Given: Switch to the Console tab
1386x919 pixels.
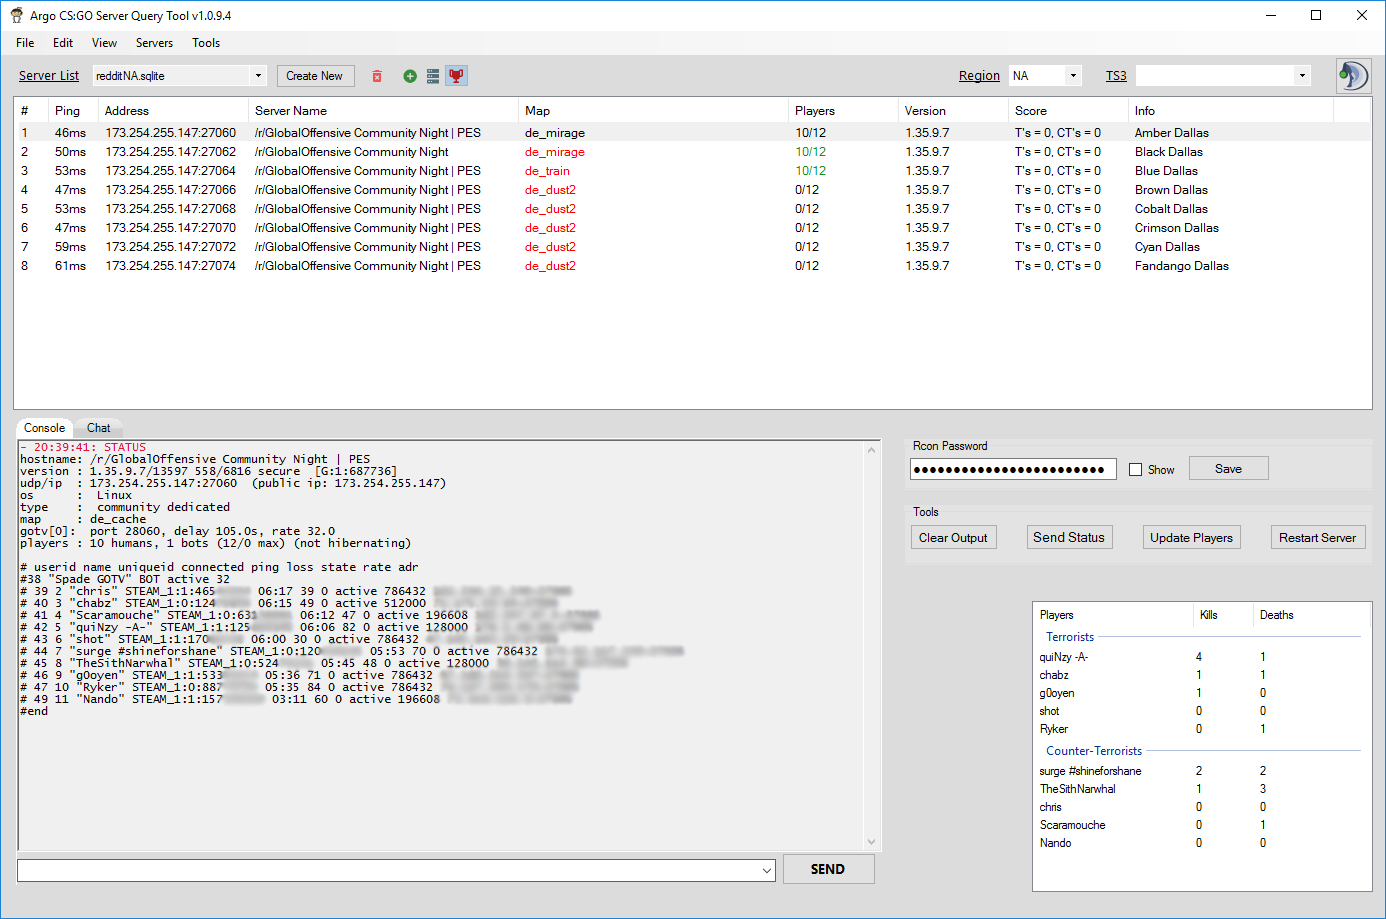Looking at the screenshot, I should coord(44,427).
